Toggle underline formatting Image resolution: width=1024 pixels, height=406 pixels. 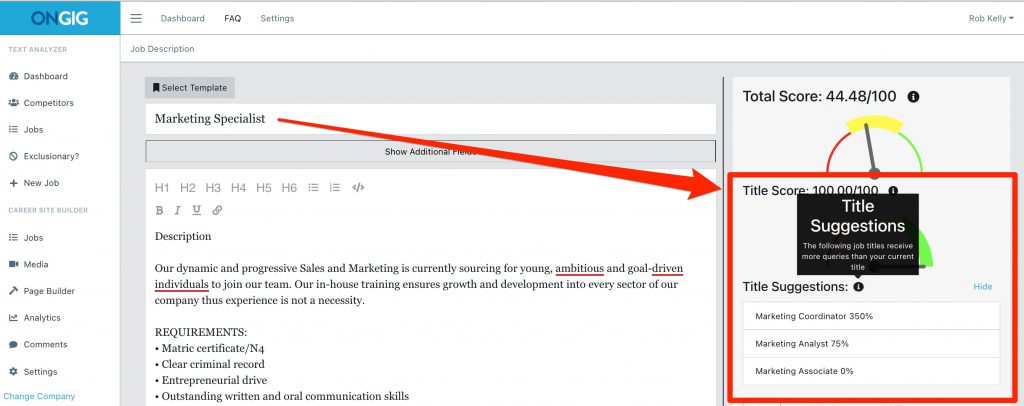pos(197,210)
